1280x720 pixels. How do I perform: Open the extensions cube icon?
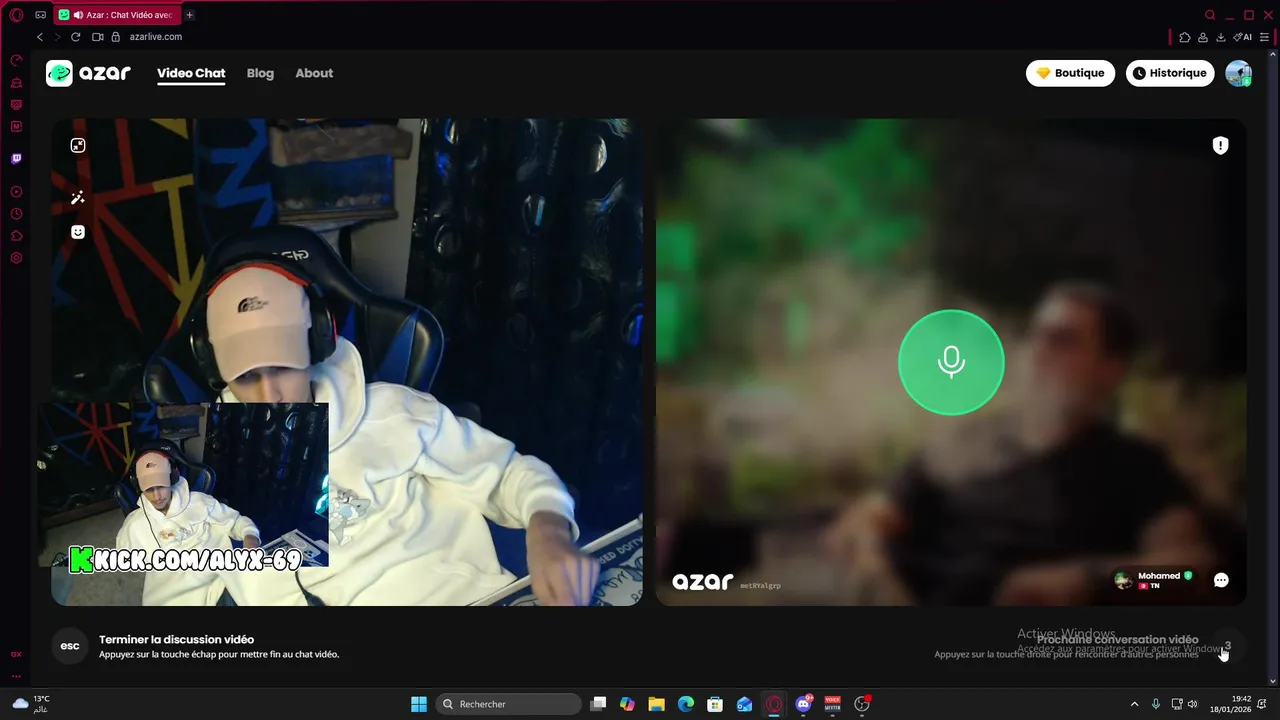[1185, 37]
